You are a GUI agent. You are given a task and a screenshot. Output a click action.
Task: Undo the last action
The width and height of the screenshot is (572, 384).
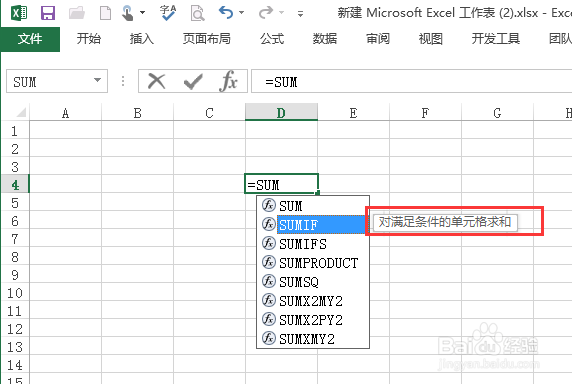(226, 13)
